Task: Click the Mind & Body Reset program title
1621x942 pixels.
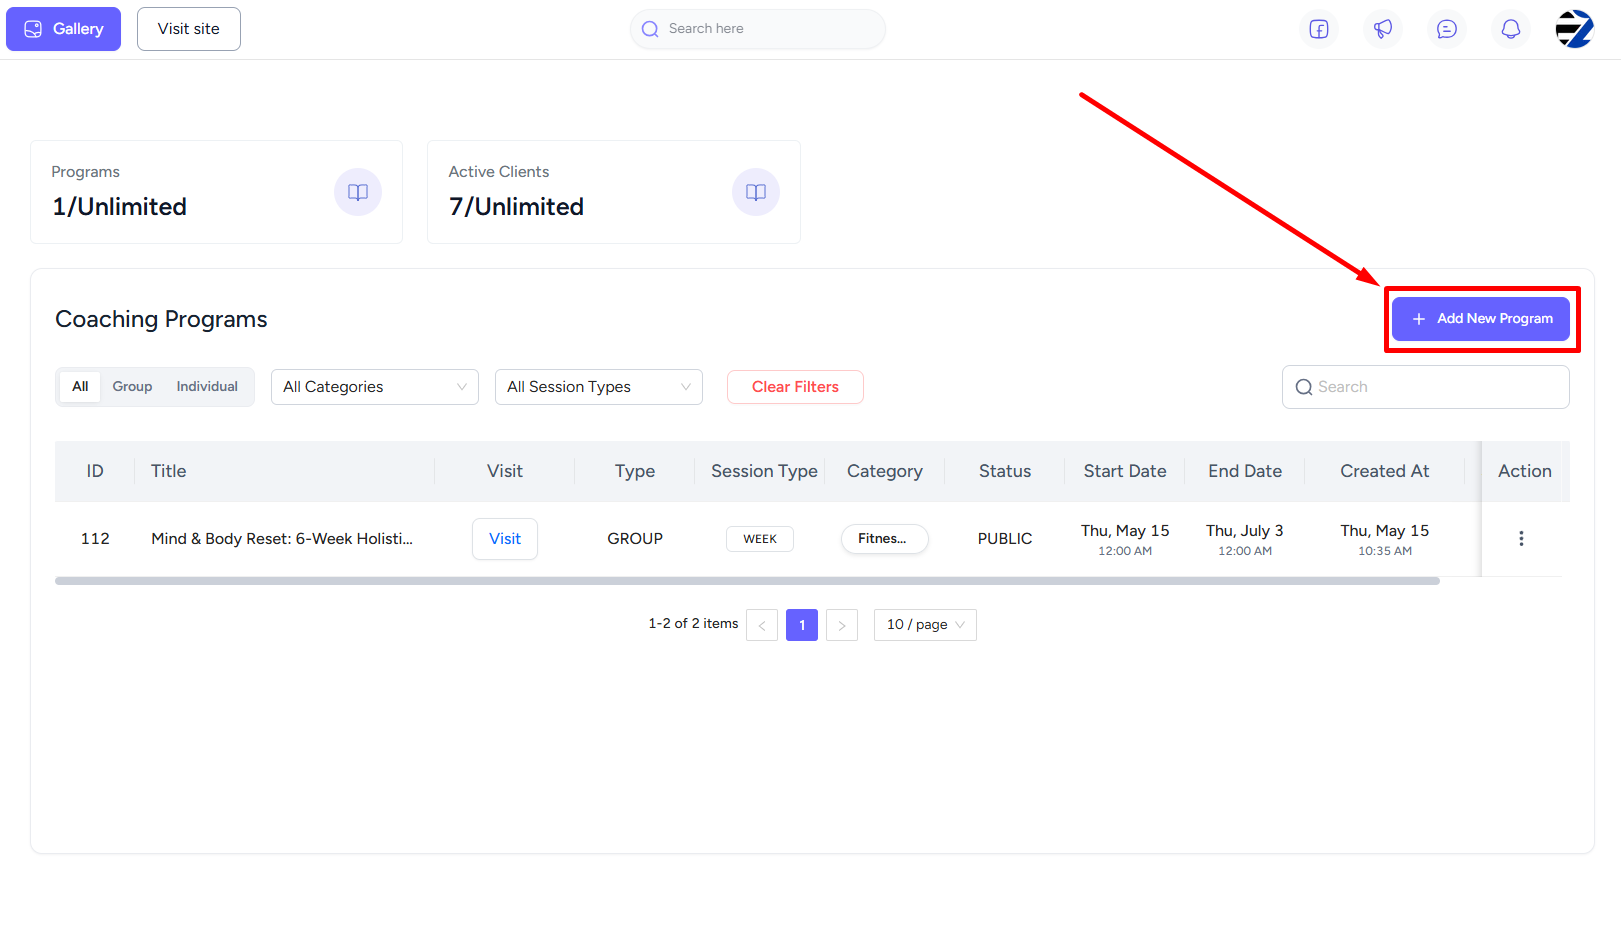Action: (x=282, y=539)
